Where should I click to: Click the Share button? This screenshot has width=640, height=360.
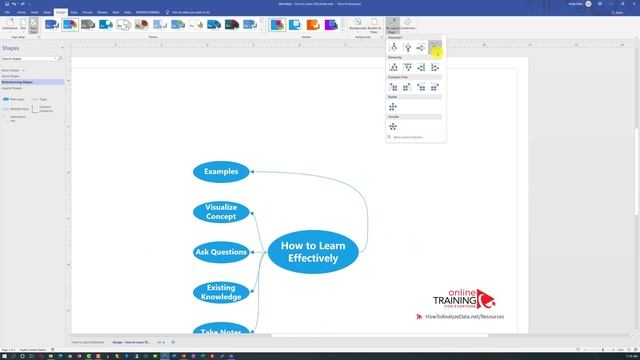pos(618,13)
